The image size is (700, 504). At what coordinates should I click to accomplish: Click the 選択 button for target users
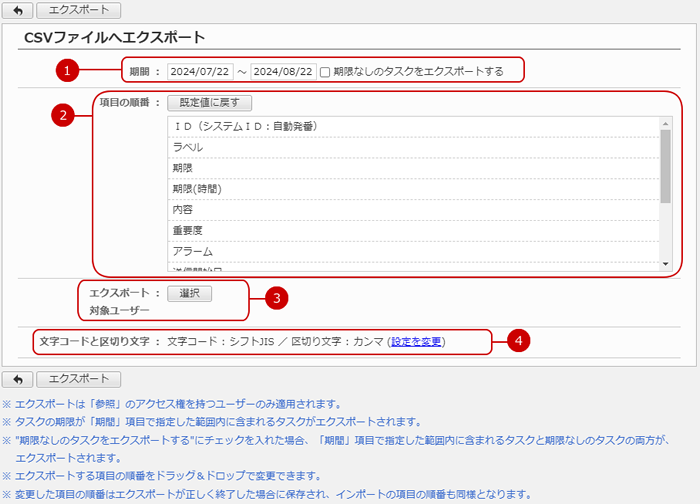[189, 293]
